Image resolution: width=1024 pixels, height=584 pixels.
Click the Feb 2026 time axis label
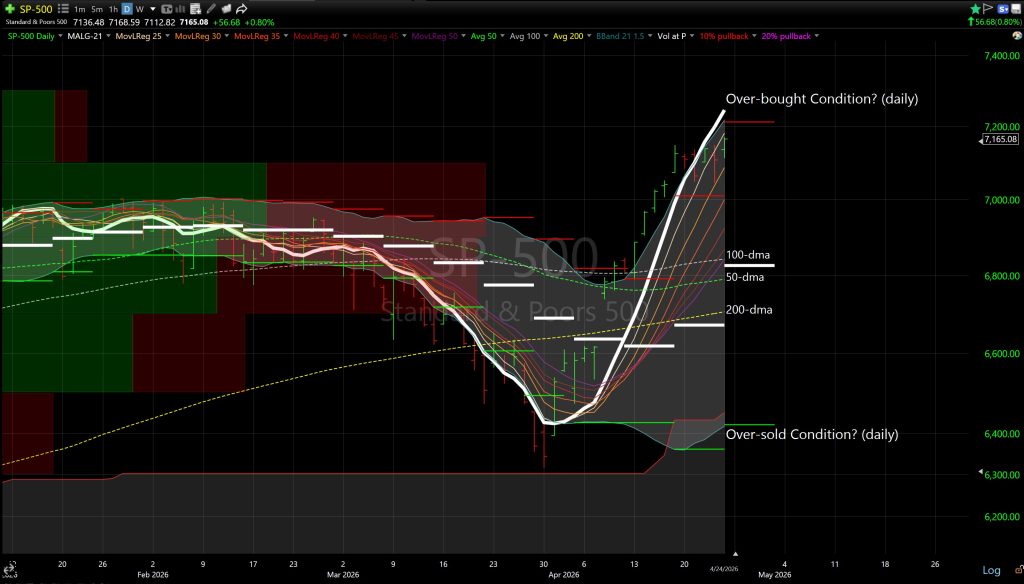pos(153,575)
